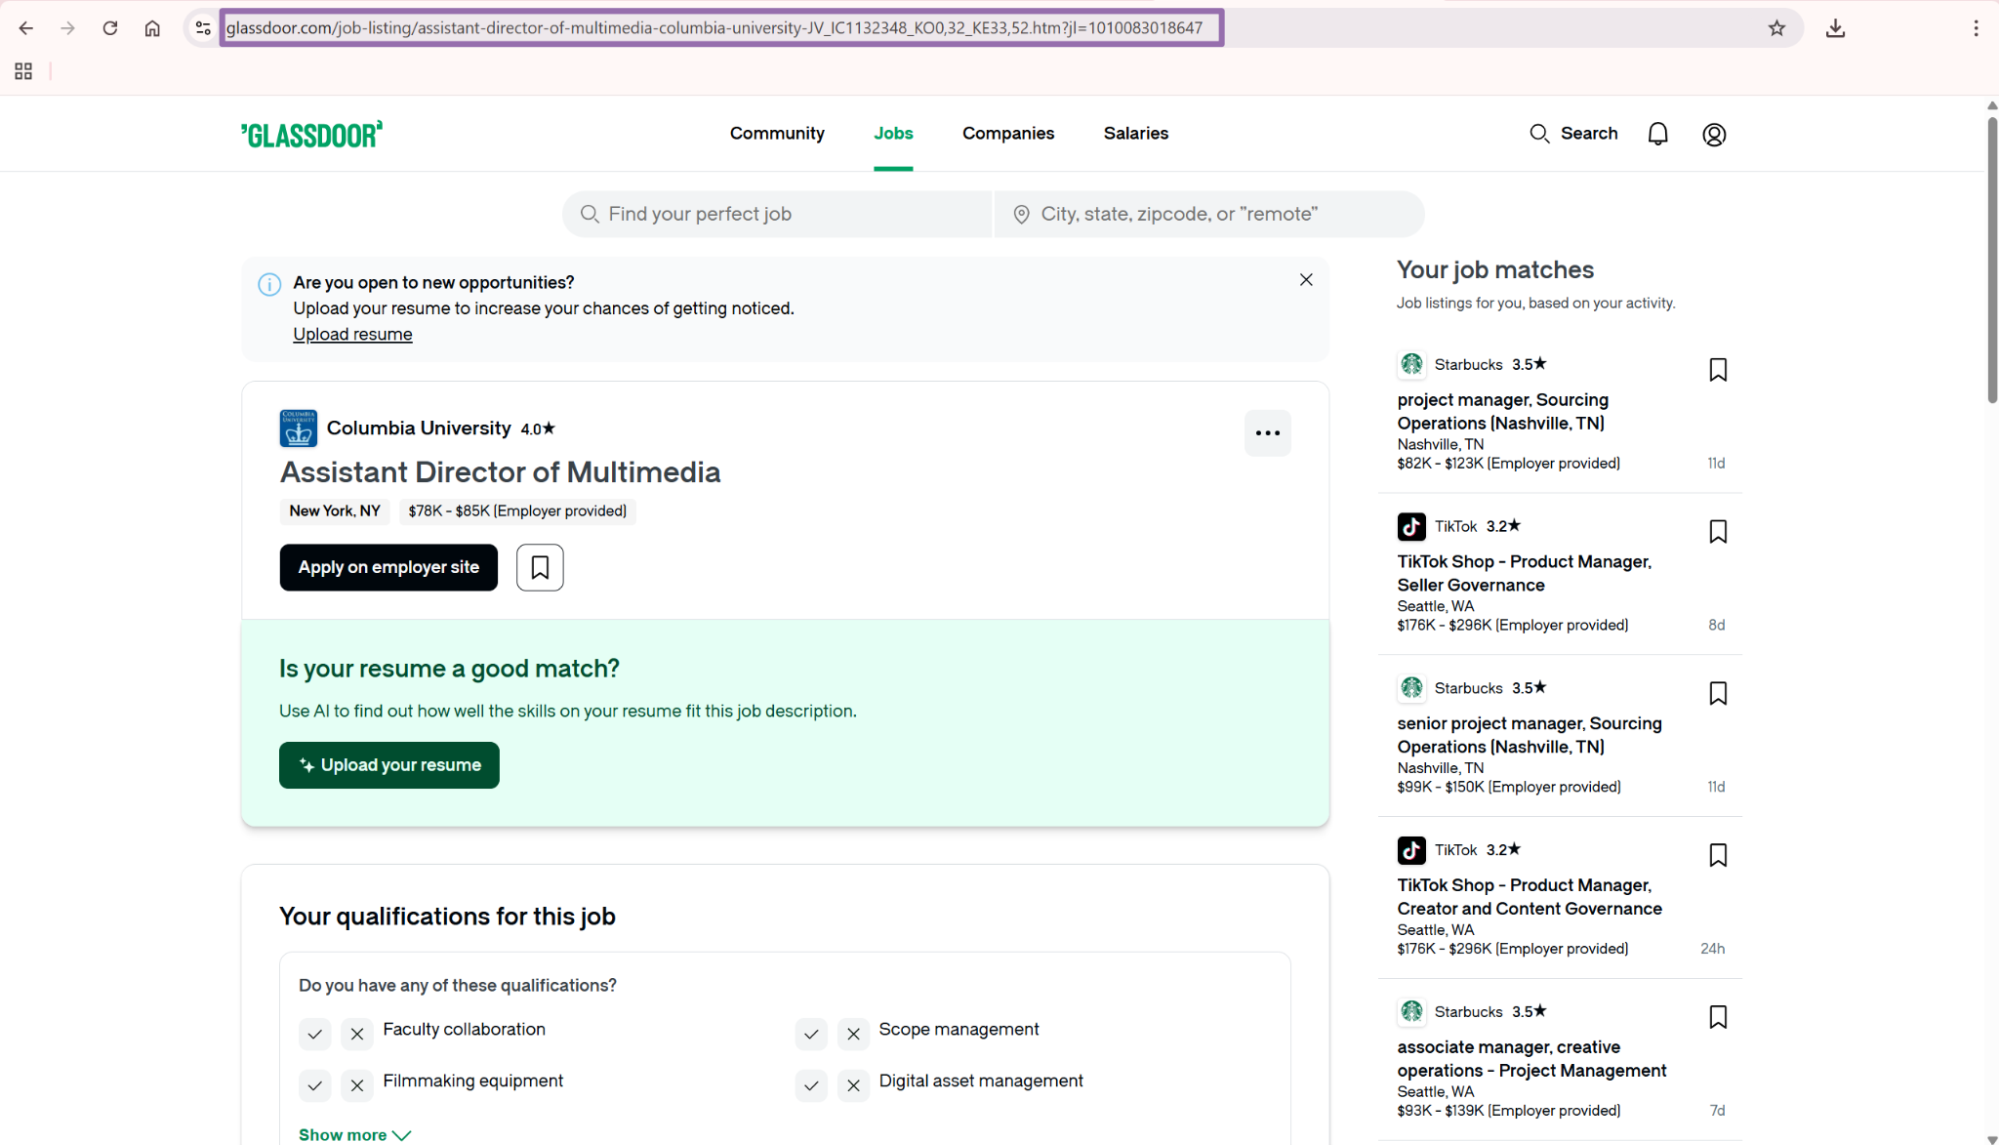Reject Digital asset management qualification with X

853,1085
